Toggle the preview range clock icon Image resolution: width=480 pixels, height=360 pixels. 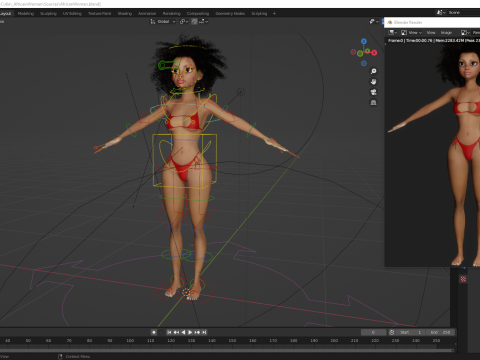pos(392,332)
